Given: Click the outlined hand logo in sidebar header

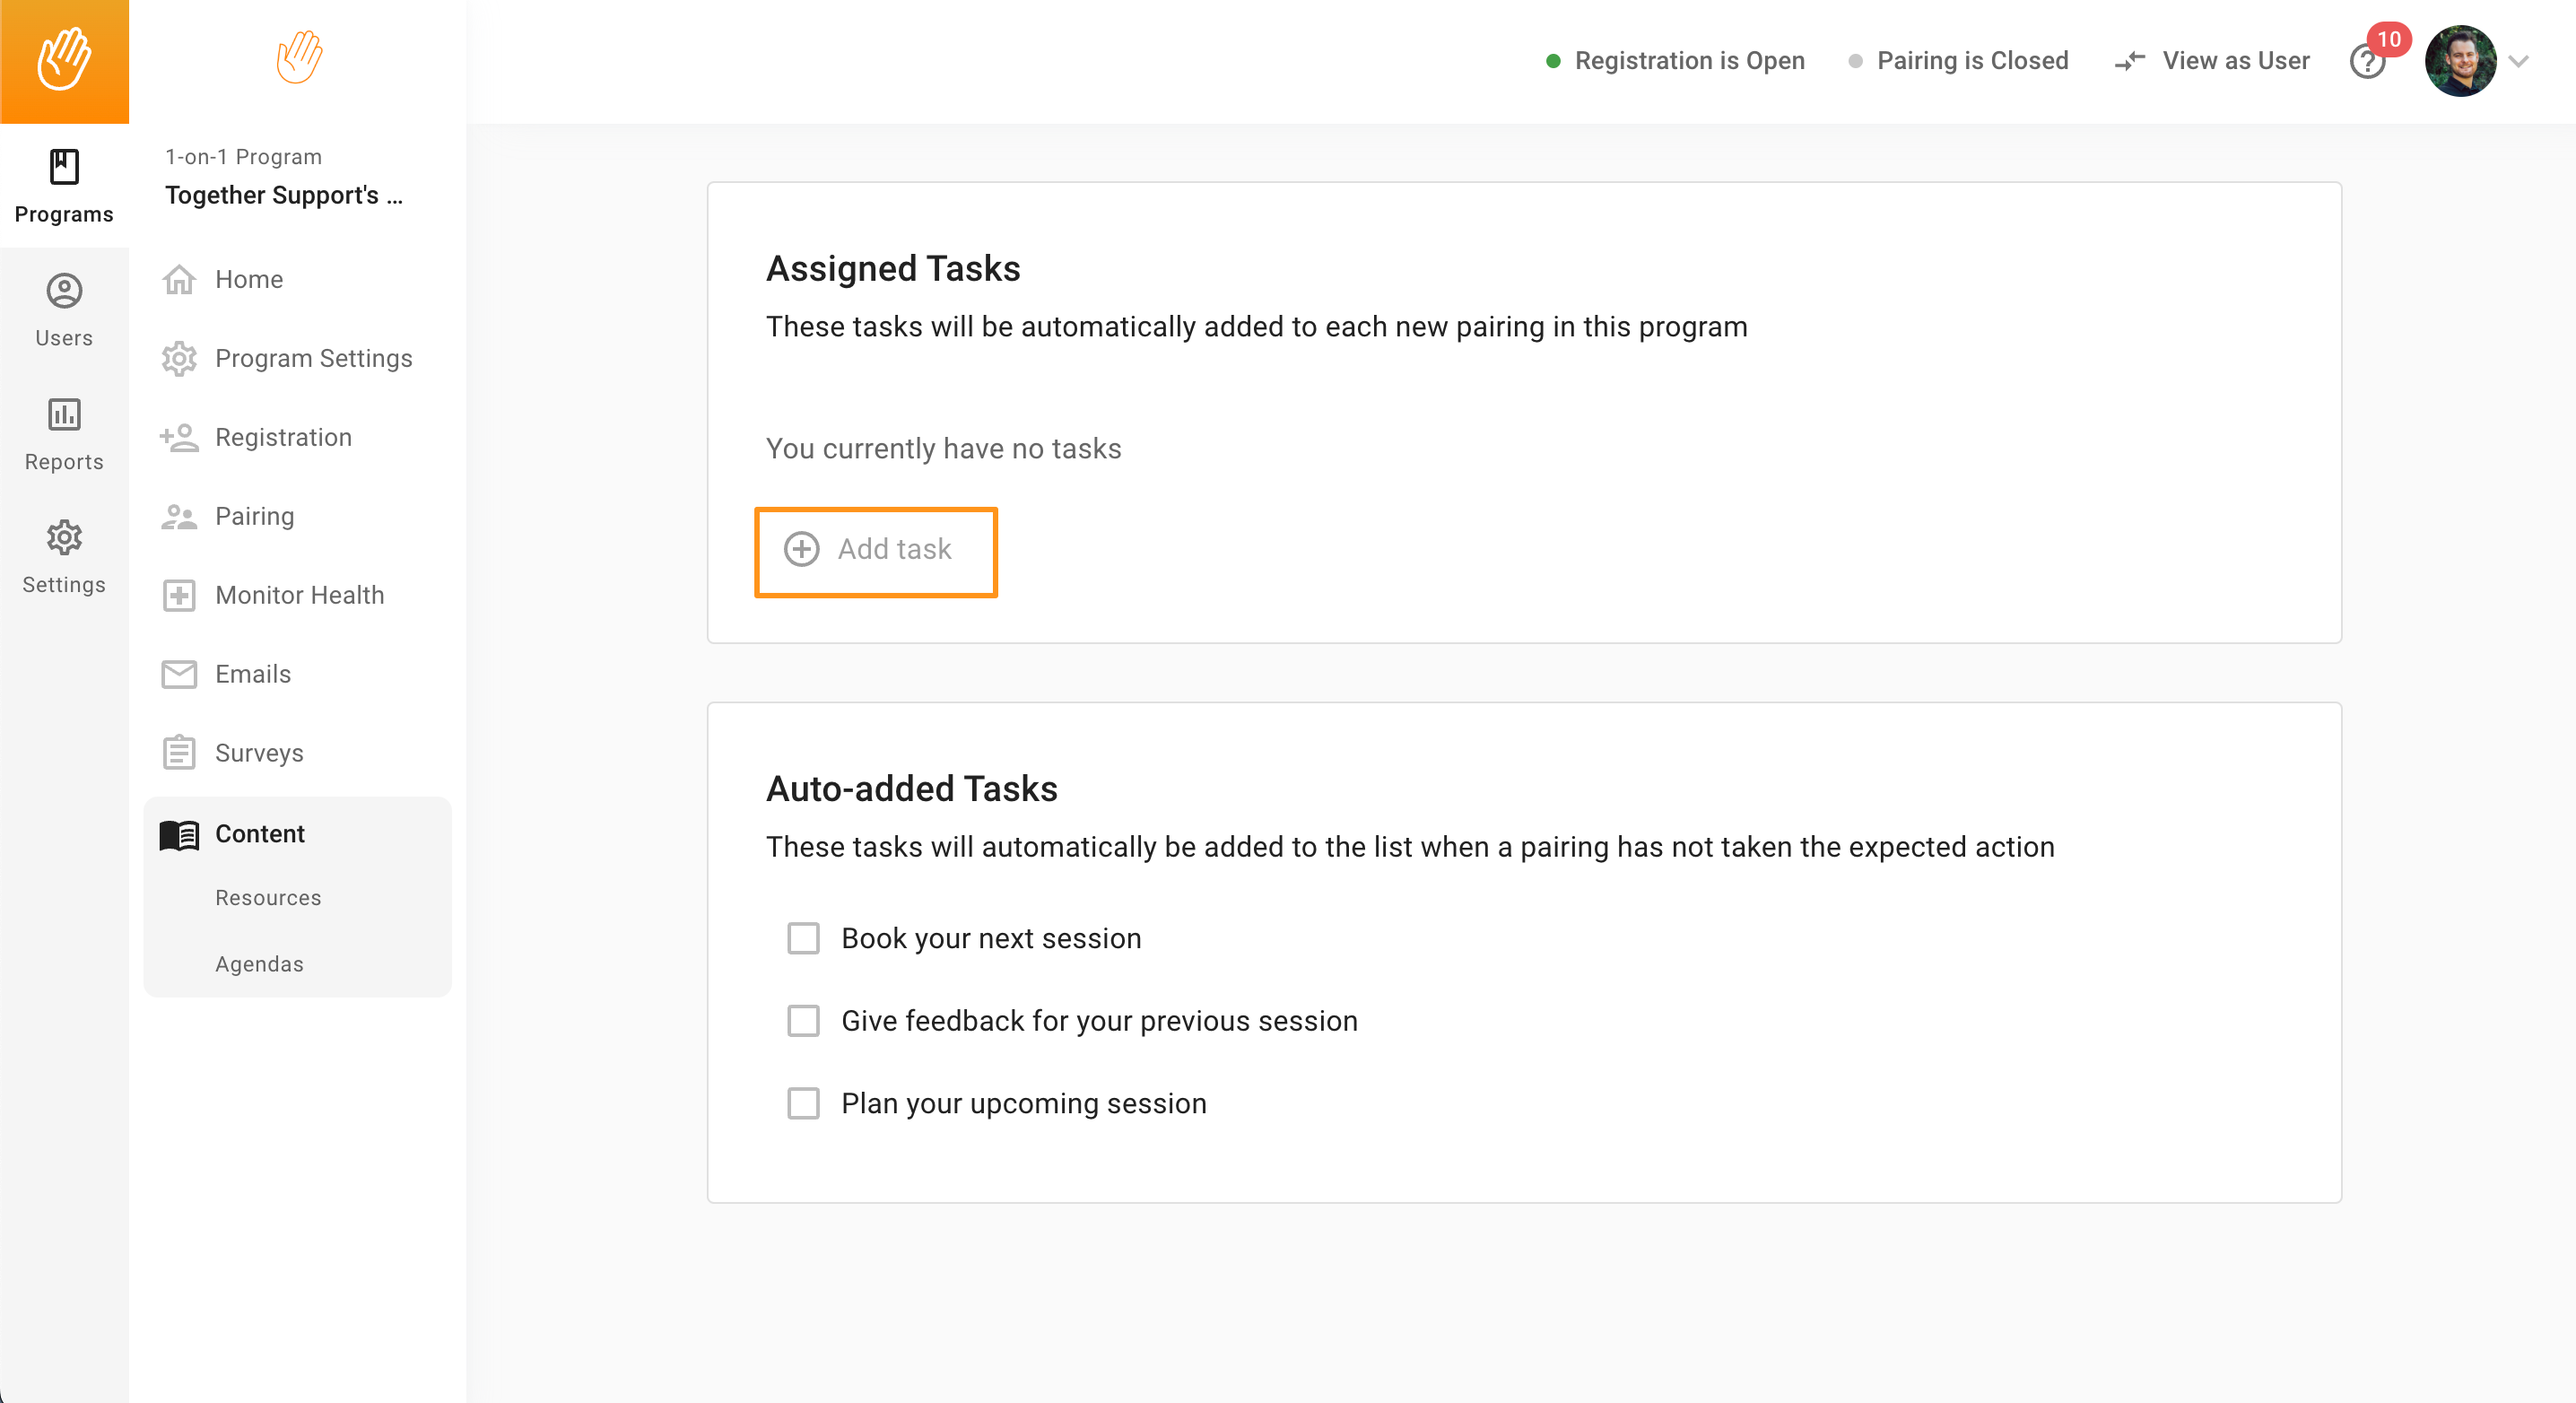Looking at the screenshot, I should click(299, 57).
